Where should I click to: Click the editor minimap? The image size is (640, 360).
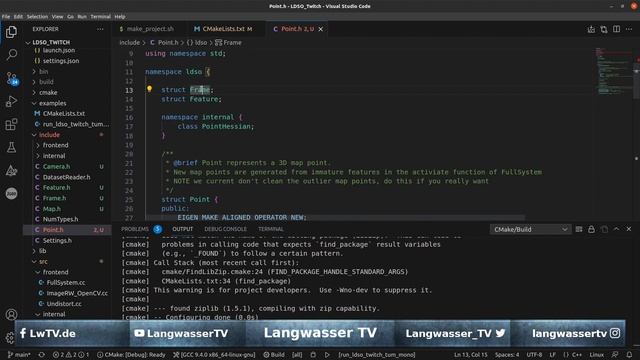point(613,72)
